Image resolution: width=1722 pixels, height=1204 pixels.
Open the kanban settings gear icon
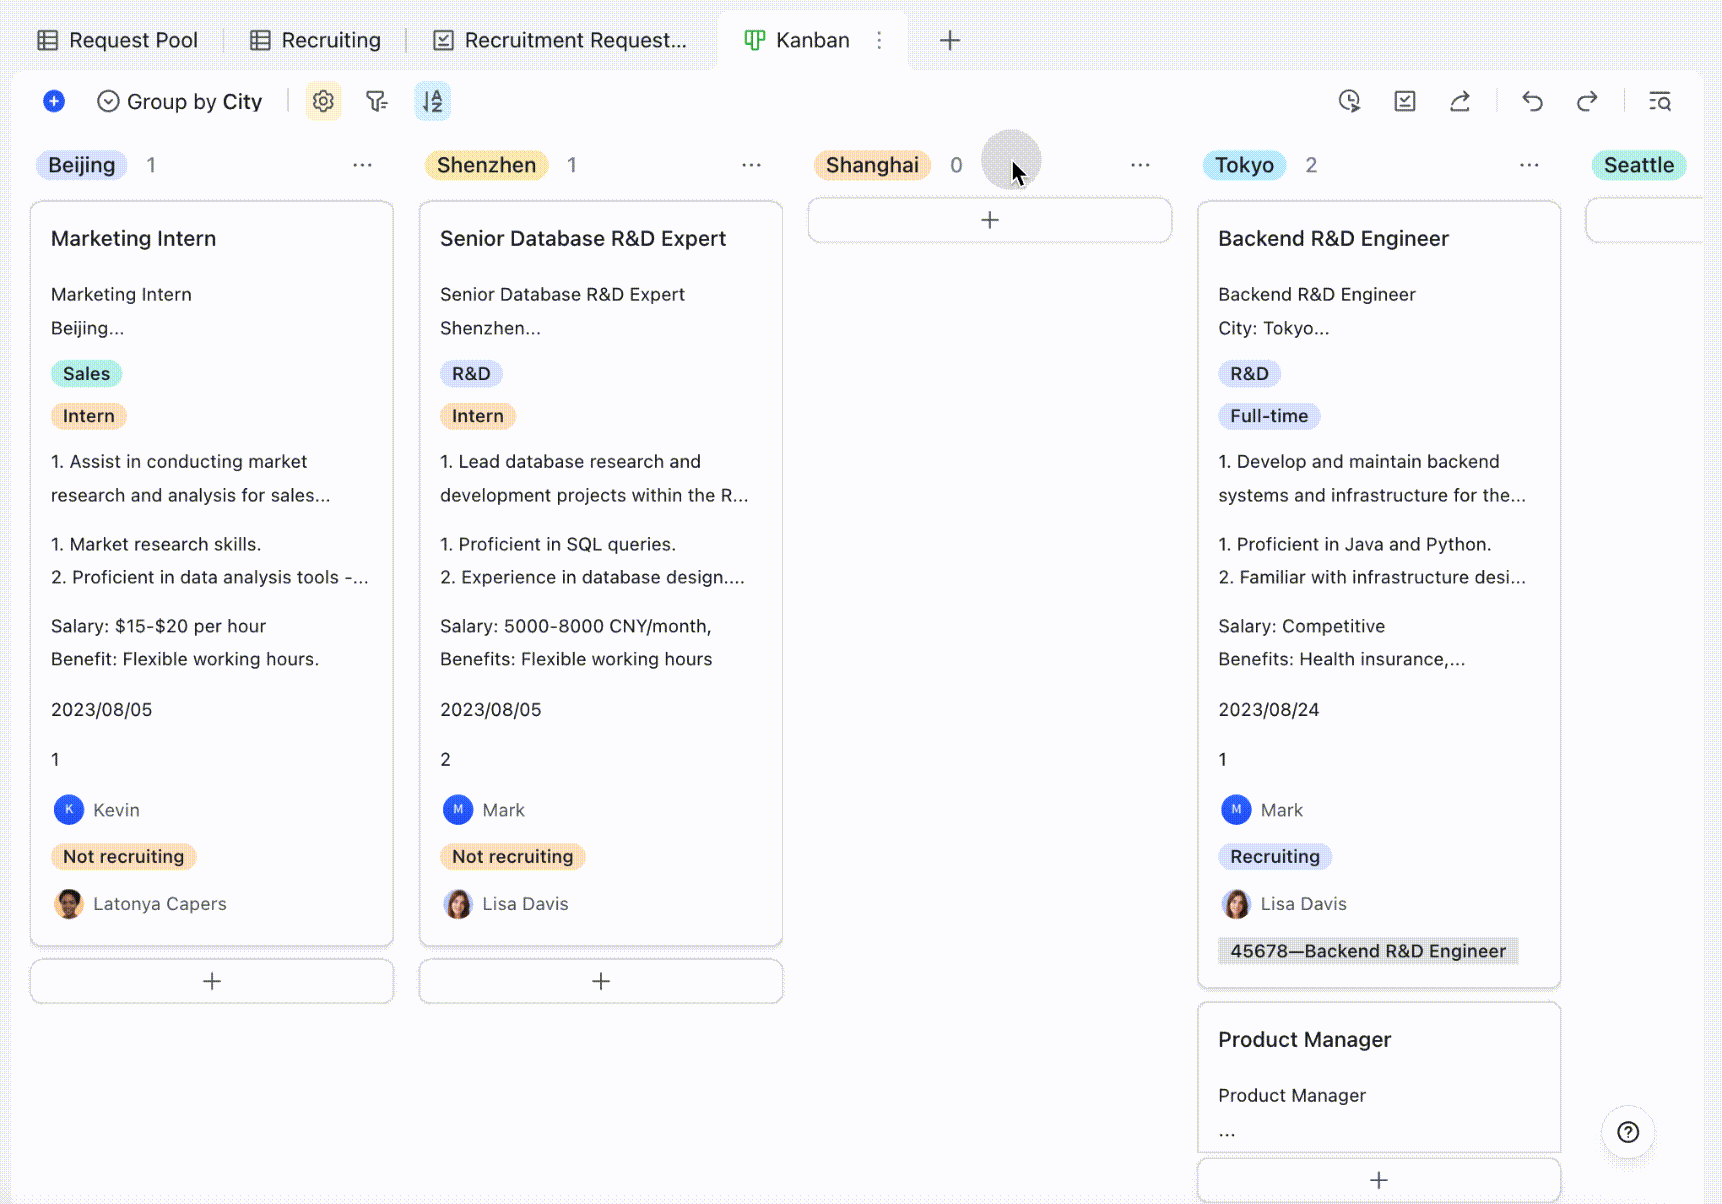click(x=323, y=101)
